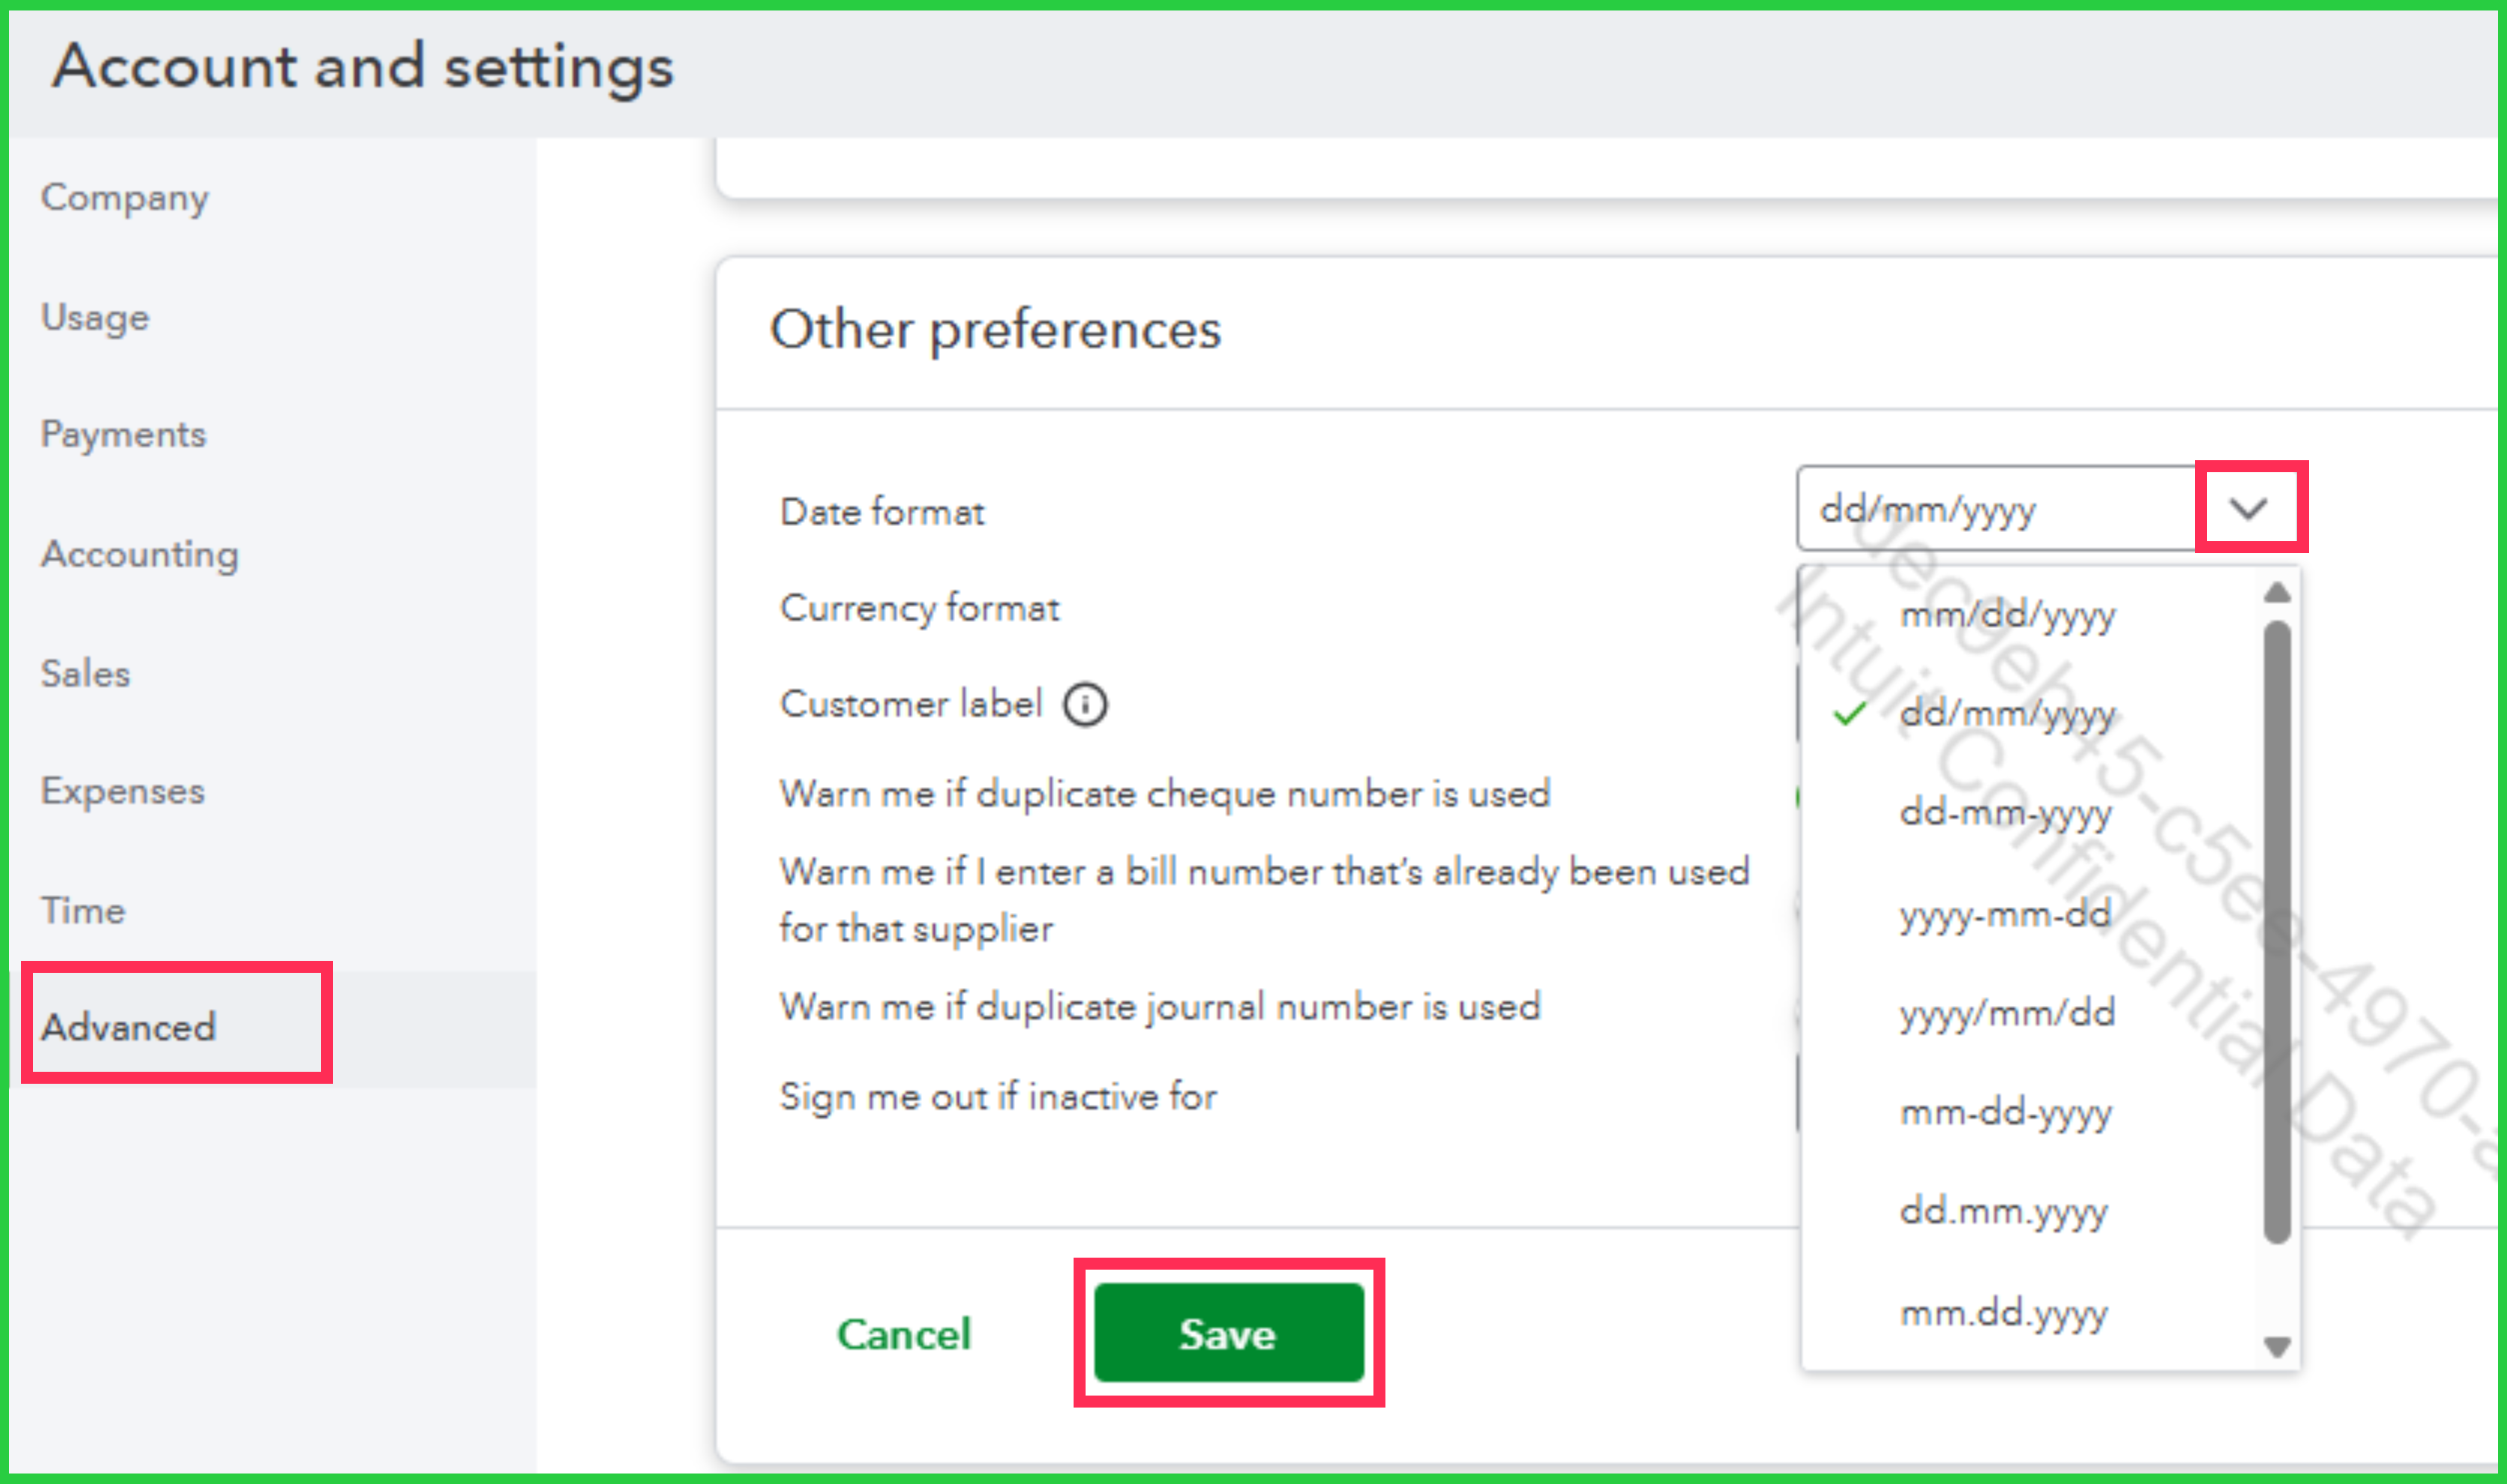The height and width of the screenshot is (1484, 2507).
Task: Click the scrollbar down arrow in date list
Action: point(2277,1346)
